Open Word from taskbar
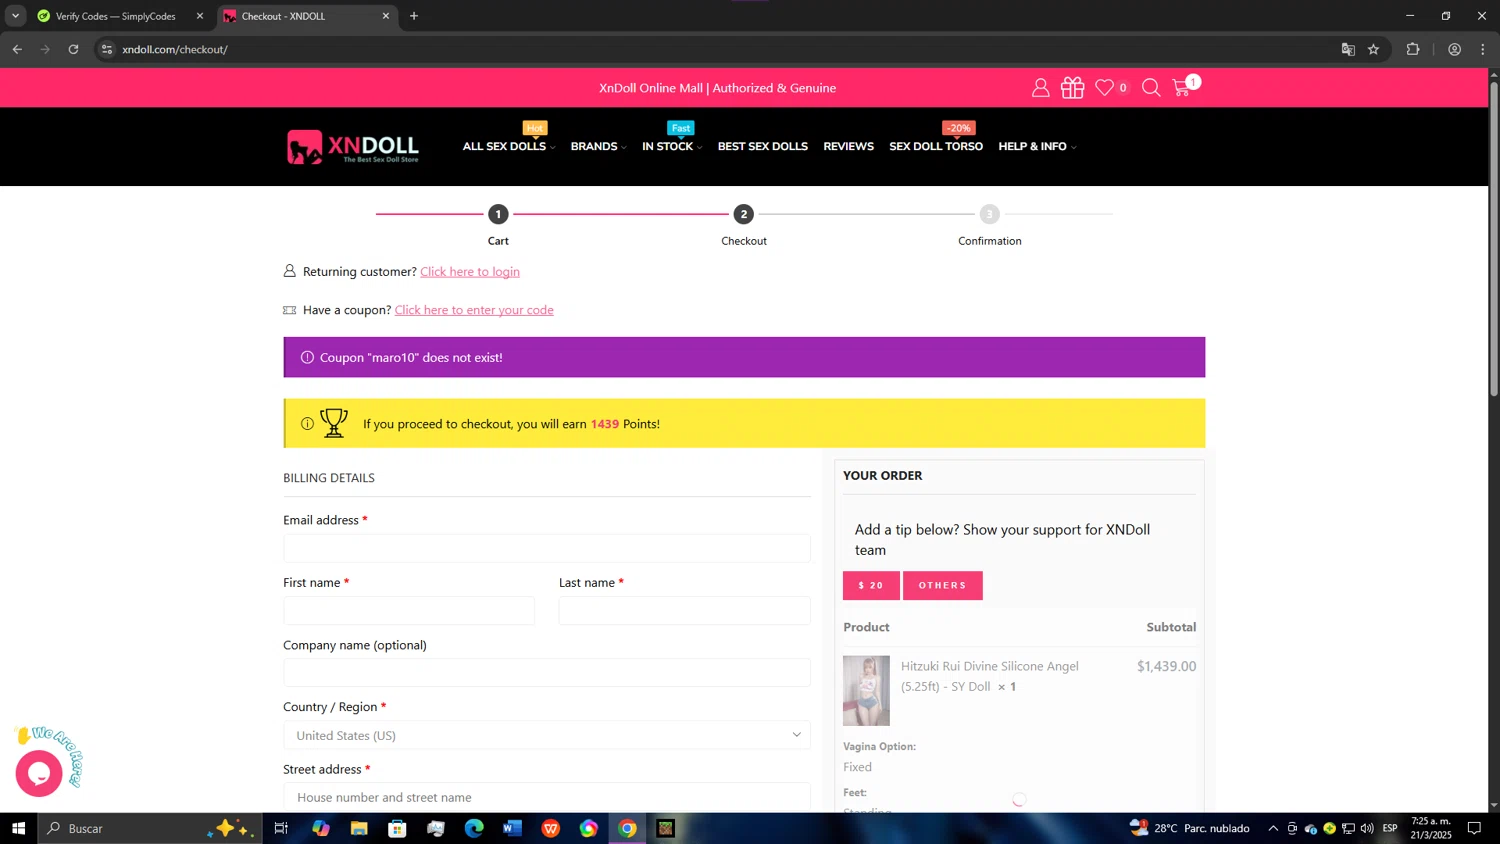This screenshot has height=844, width=1500. point(512,828)
